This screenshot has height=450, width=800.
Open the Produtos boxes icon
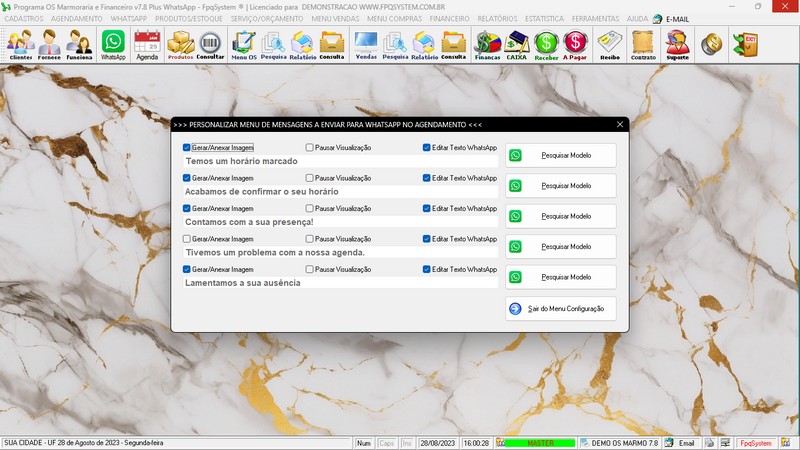tap(181, 45)
